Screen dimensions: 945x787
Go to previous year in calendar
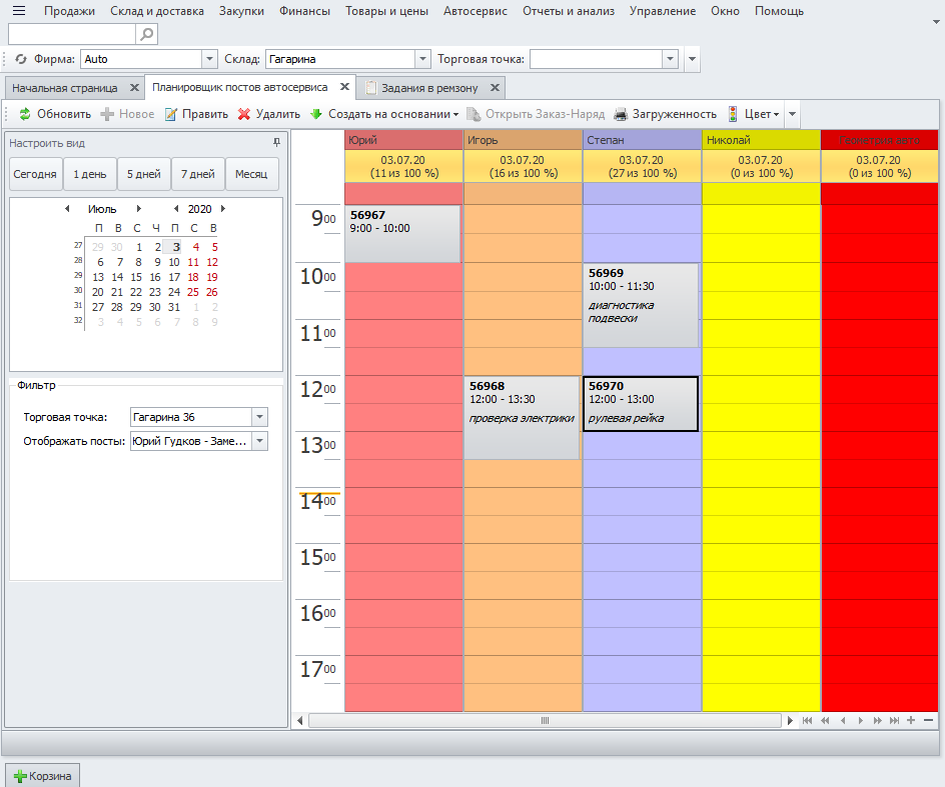pos(176,209)
